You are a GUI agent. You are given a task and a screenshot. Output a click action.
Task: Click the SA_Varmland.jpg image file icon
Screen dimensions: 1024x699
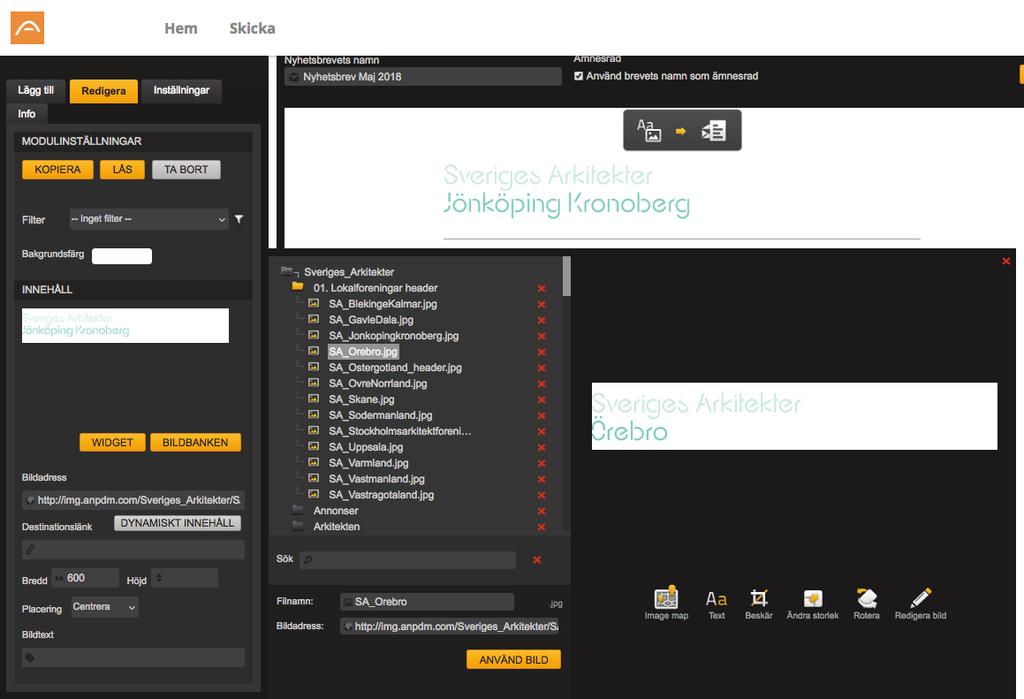click(x=313, y=463)
